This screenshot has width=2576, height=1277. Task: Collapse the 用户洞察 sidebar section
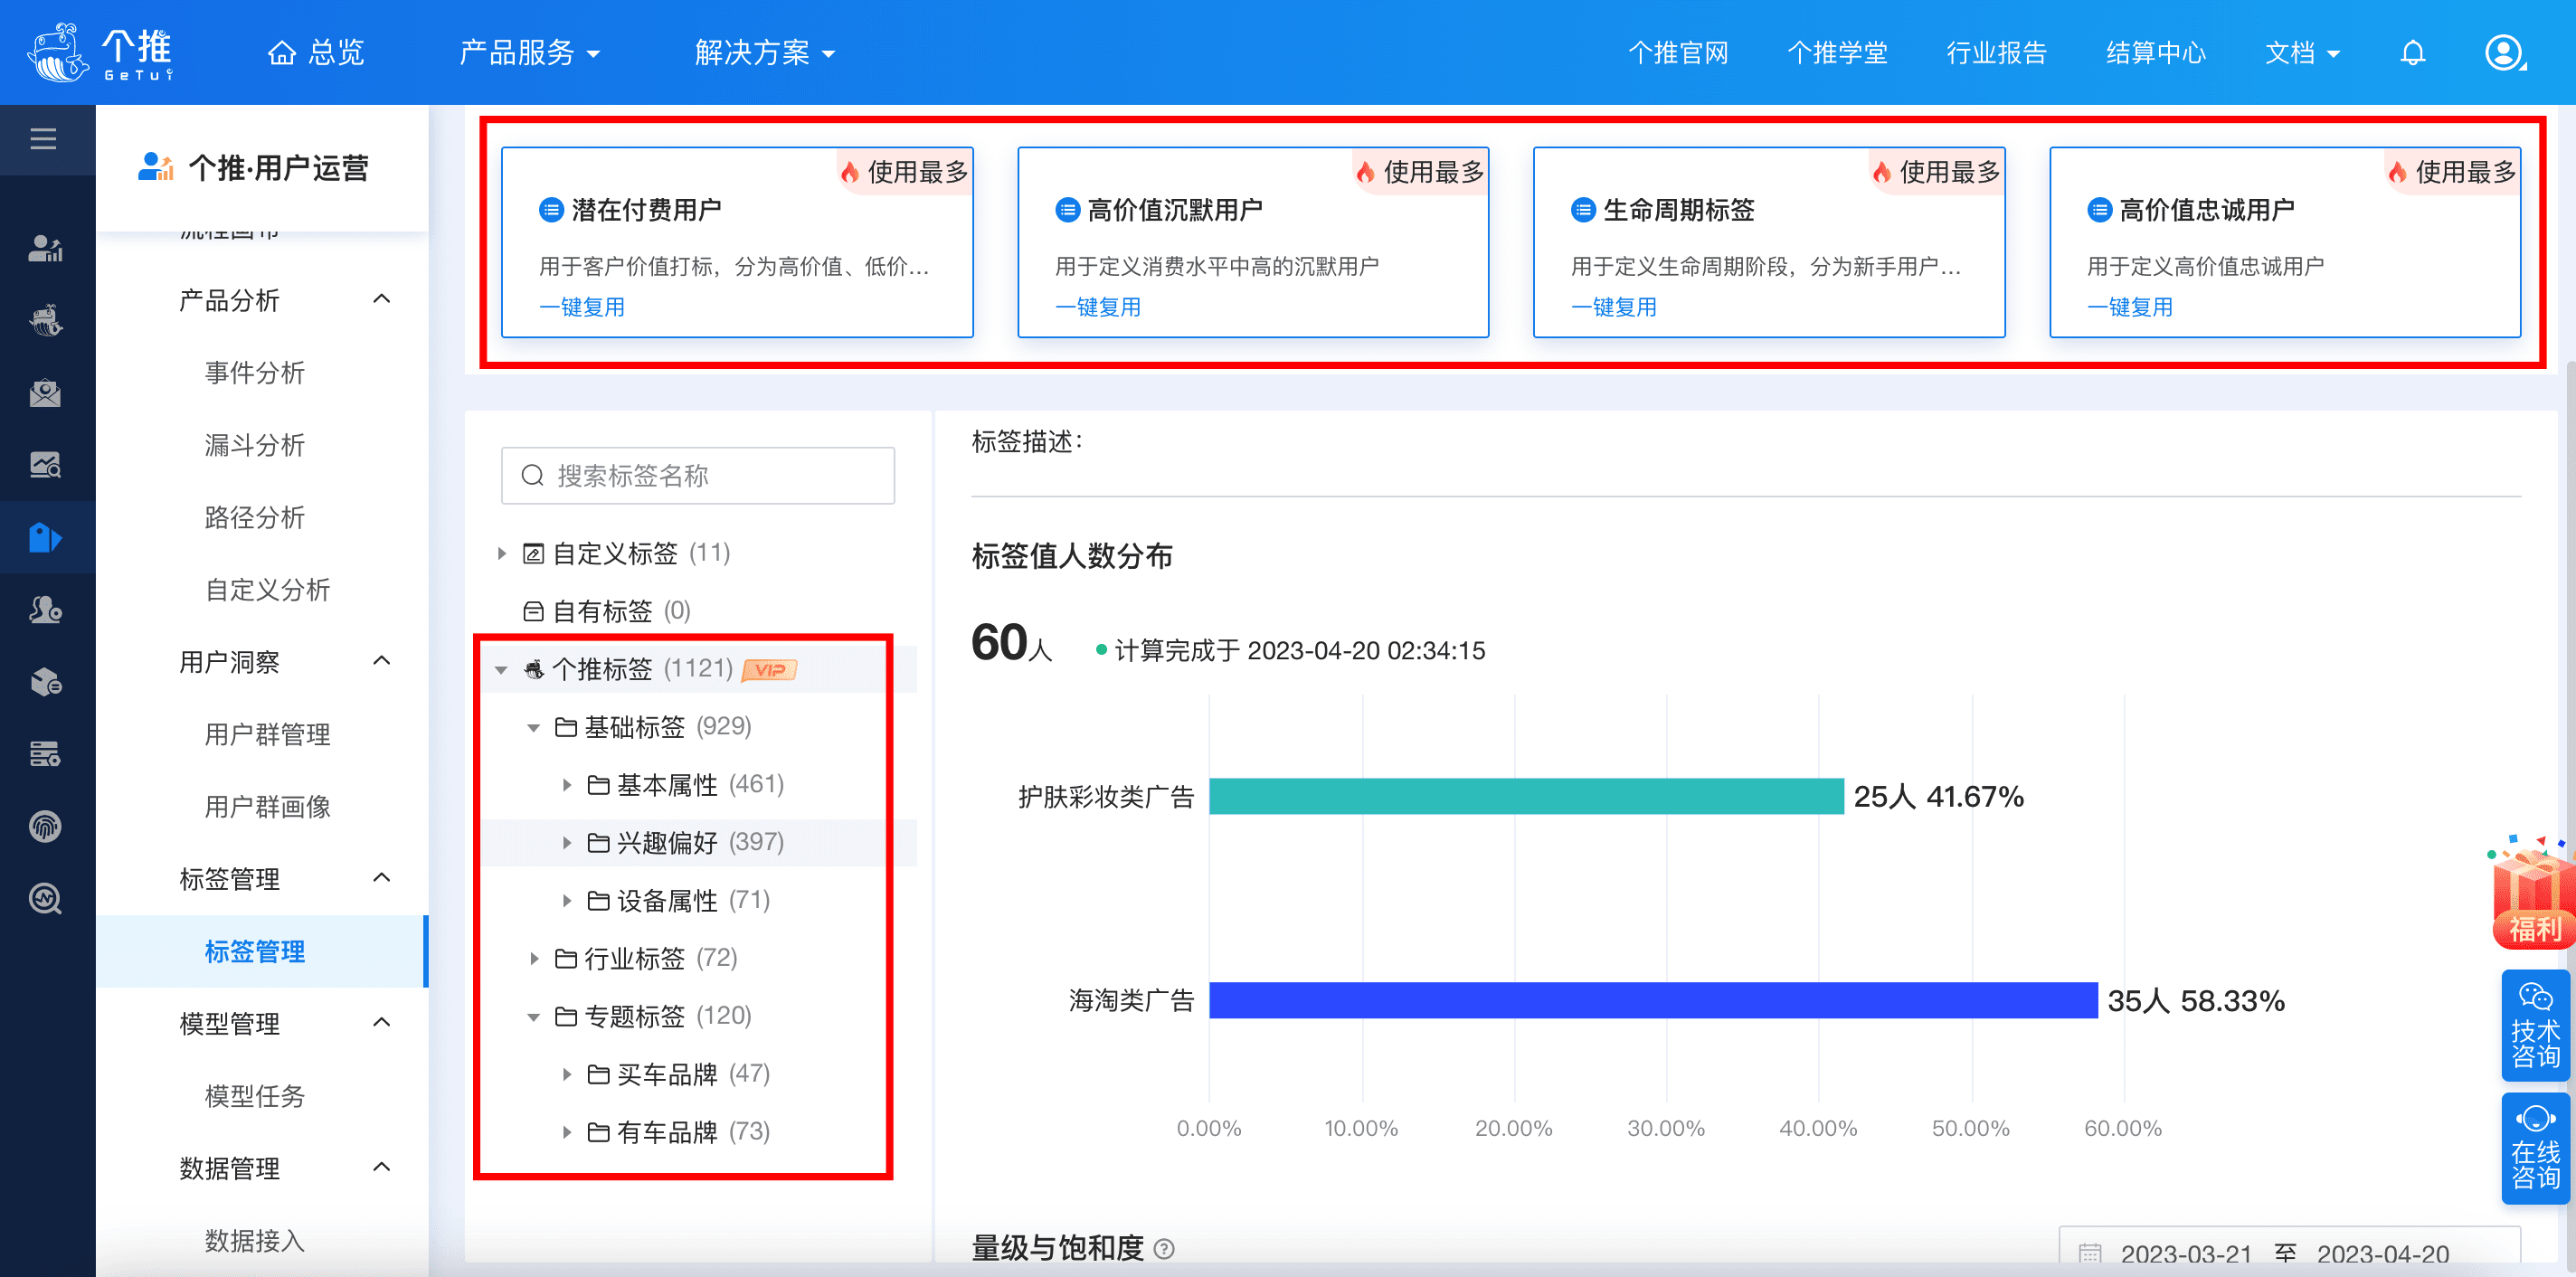coord(382,661)
